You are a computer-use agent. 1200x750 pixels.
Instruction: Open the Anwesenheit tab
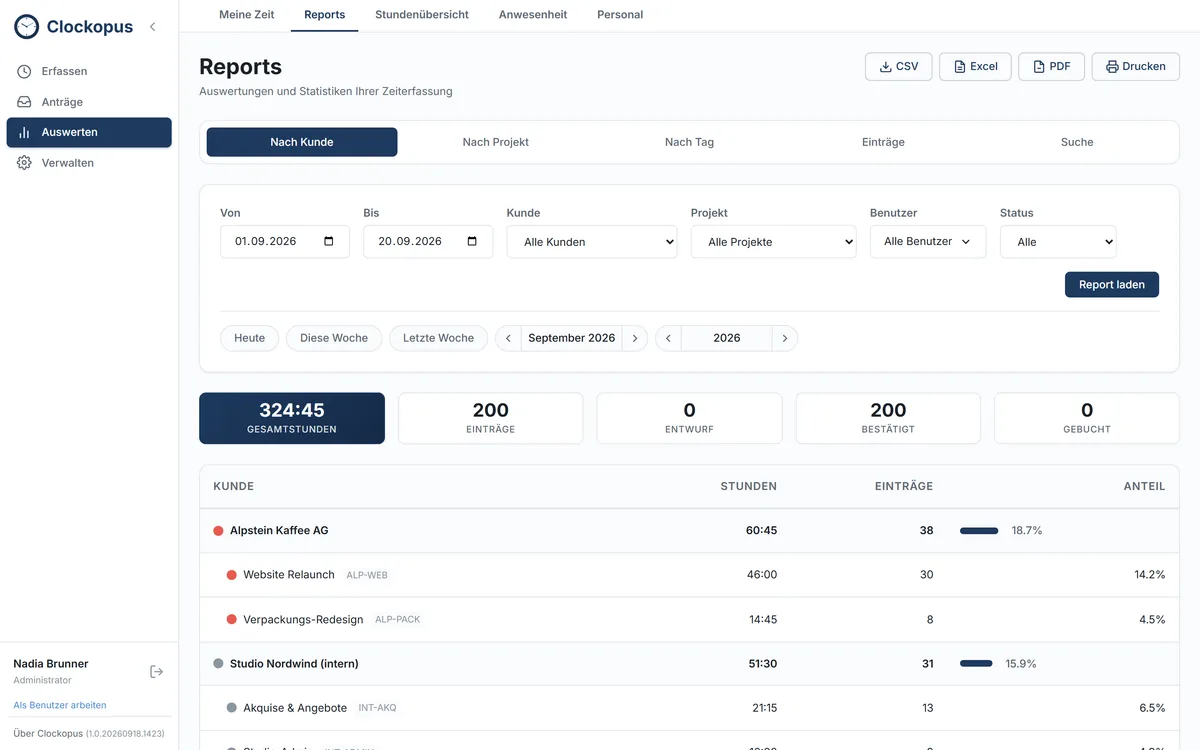(533, 15)
